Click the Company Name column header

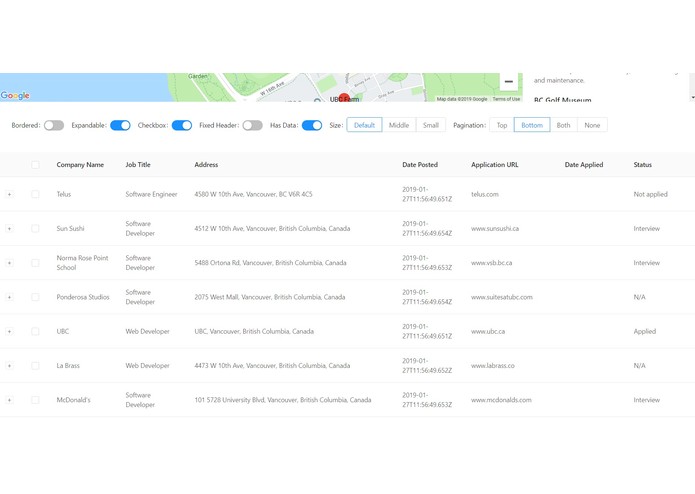[80, 164]
